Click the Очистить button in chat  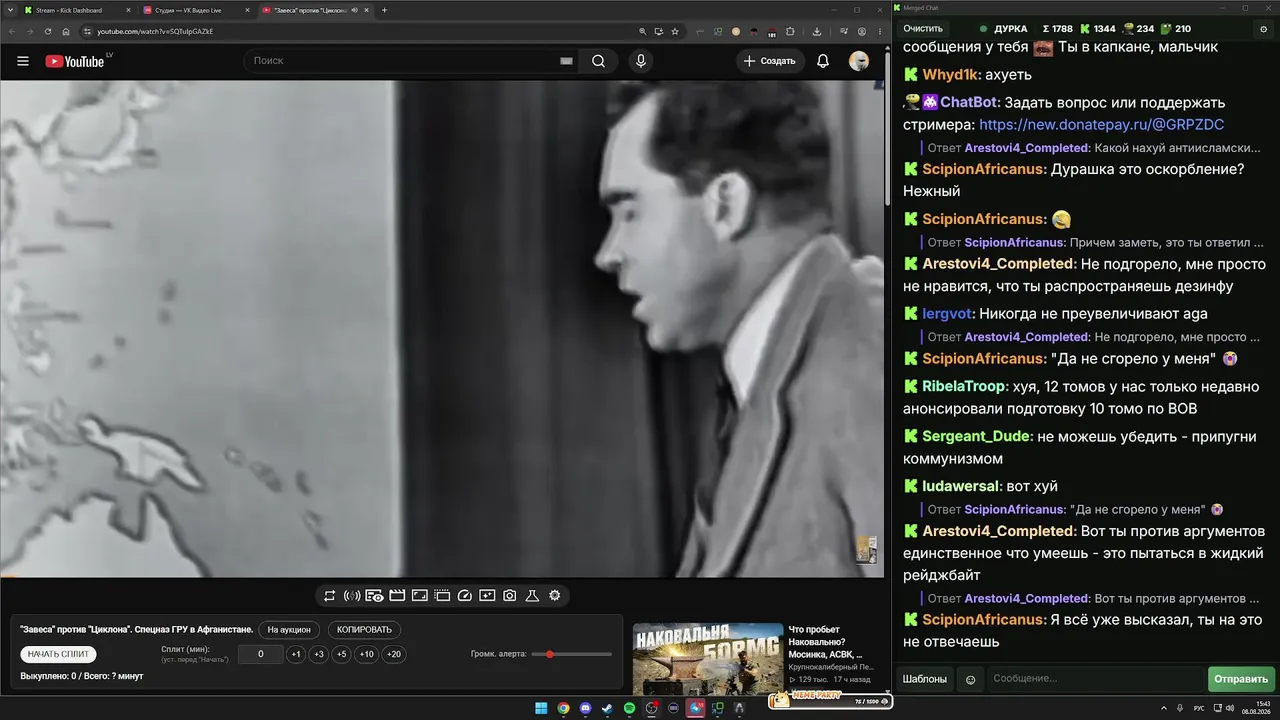click(923, 29)
